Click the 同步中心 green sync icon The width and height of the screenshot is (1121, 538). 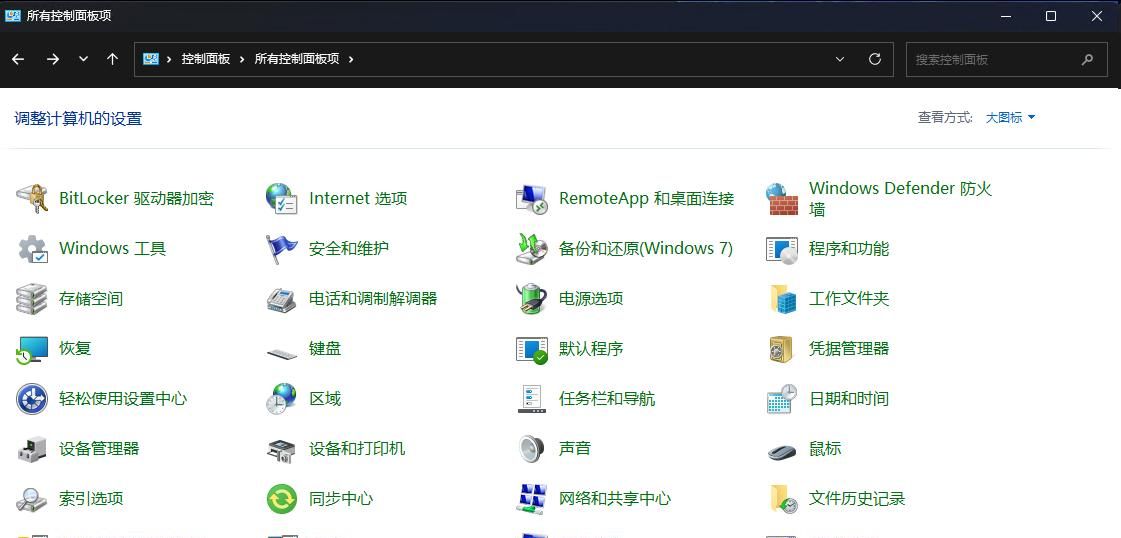(282, 498)
